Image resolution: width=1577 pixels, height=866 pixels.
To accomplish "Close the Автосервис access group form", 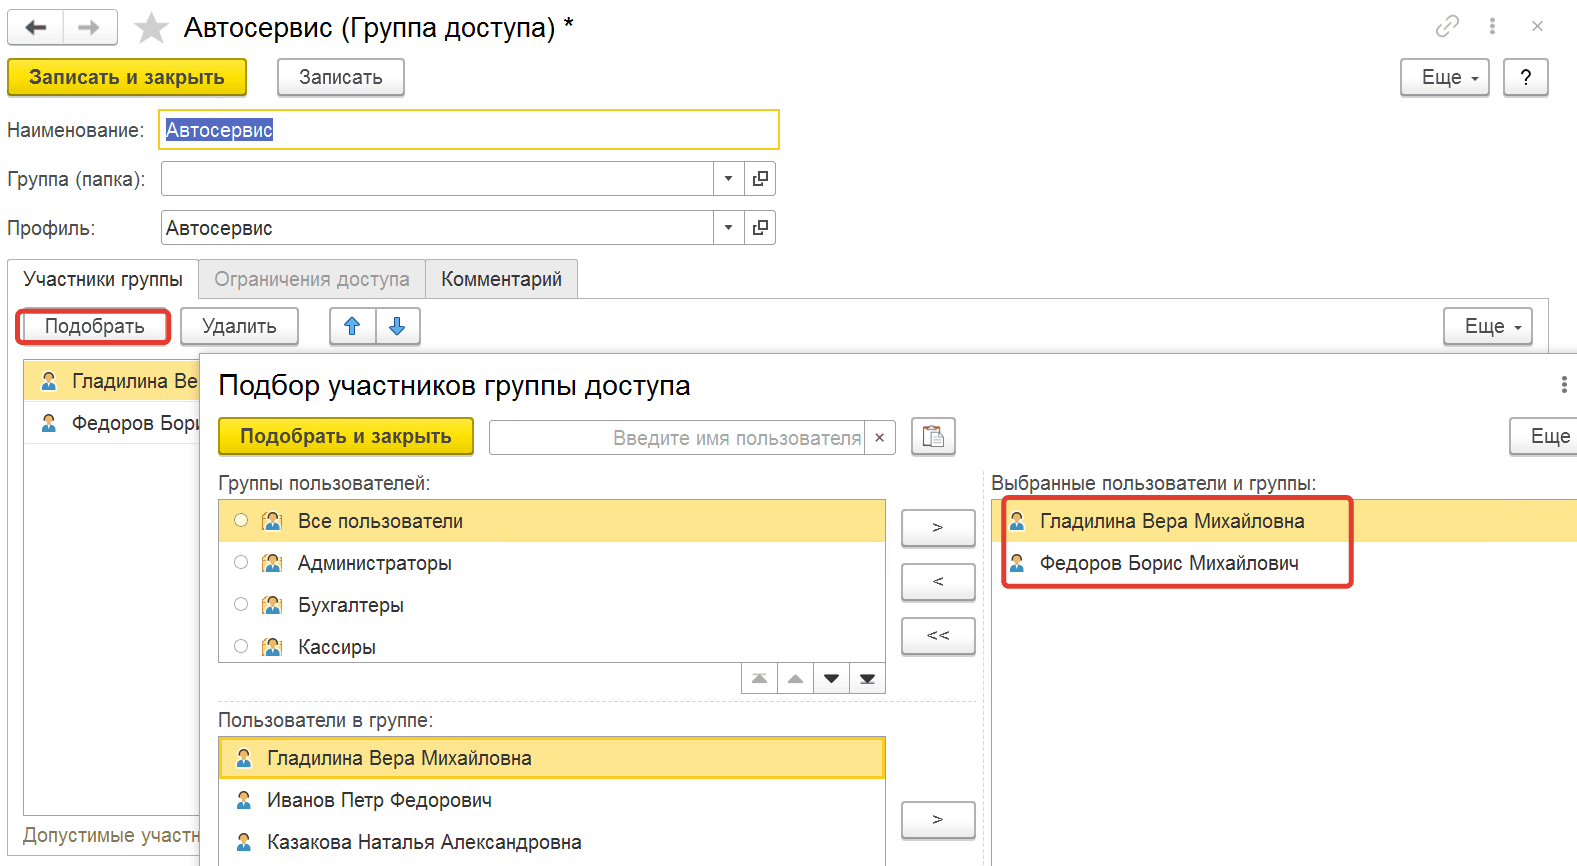I will [x=1537, y=26].
